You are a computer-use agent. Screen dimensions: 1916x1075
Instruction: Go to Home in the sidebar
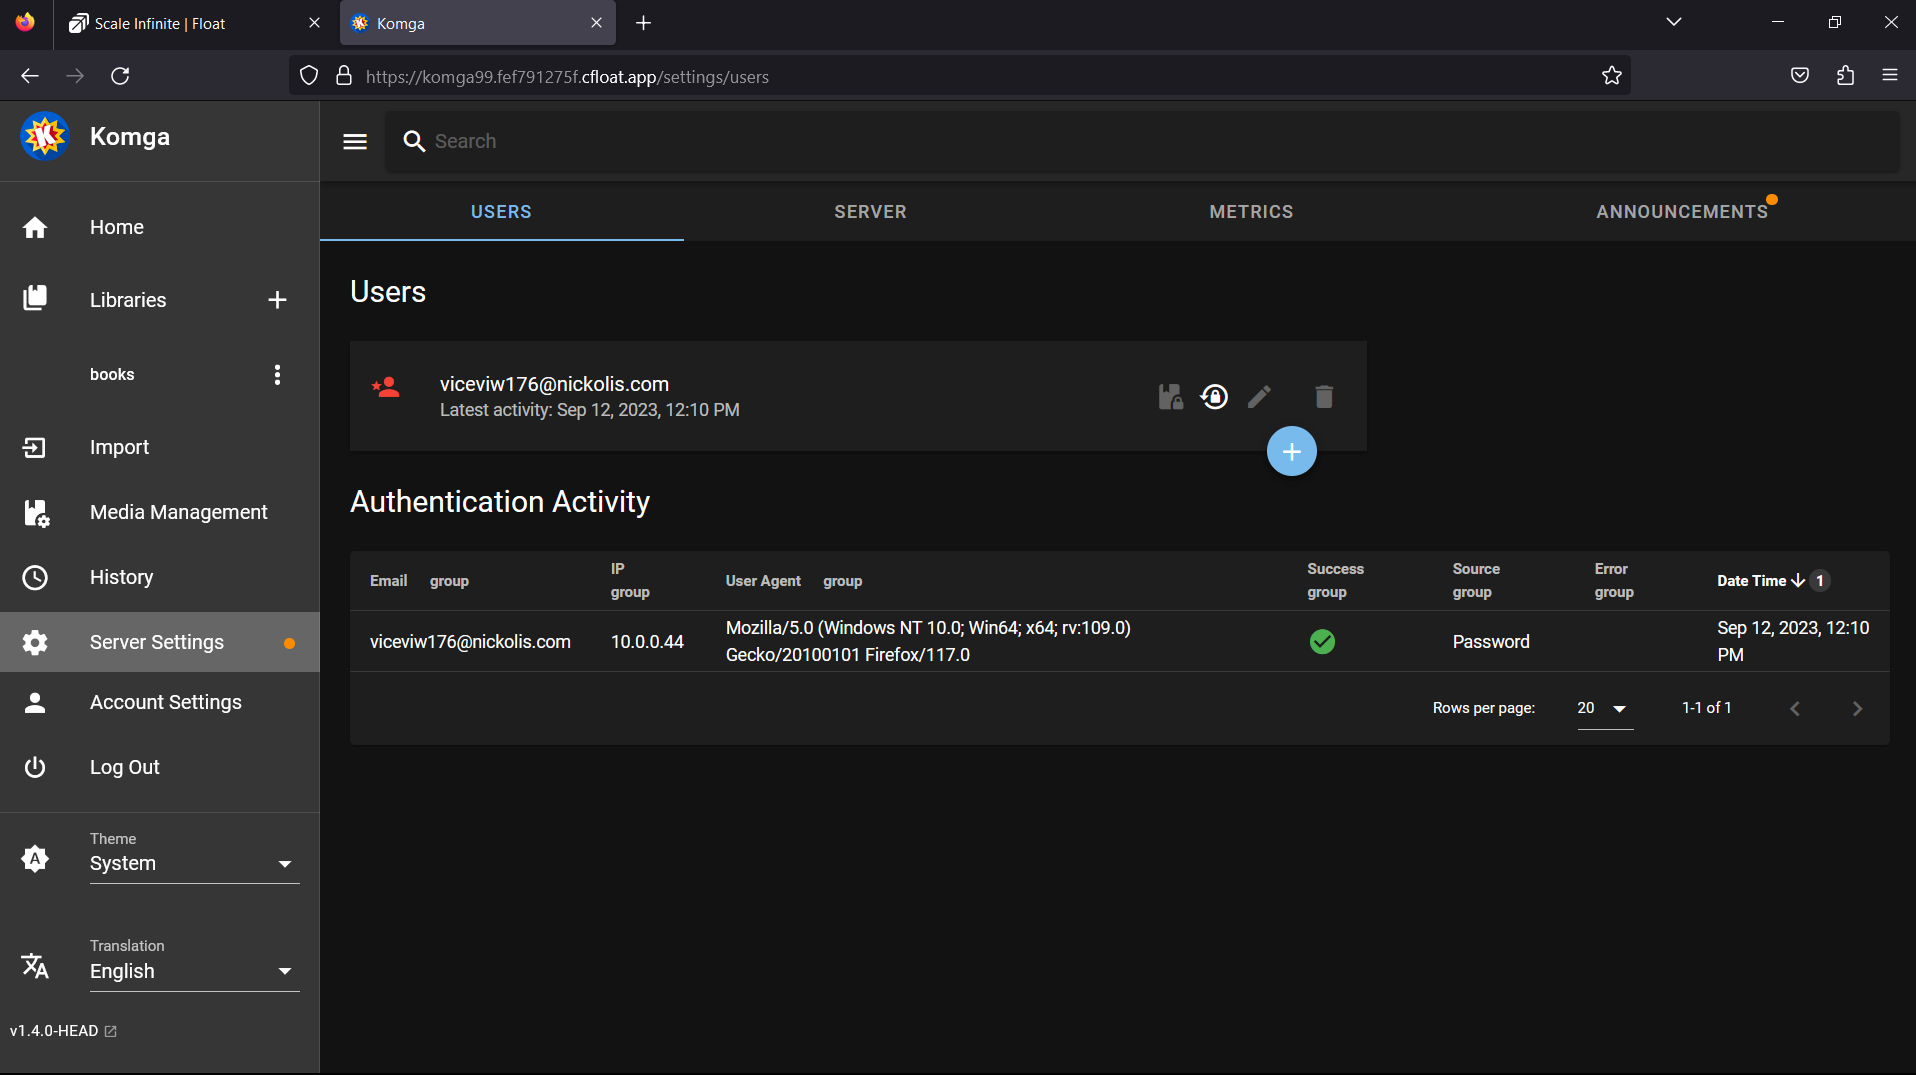[x=160, y=227]
